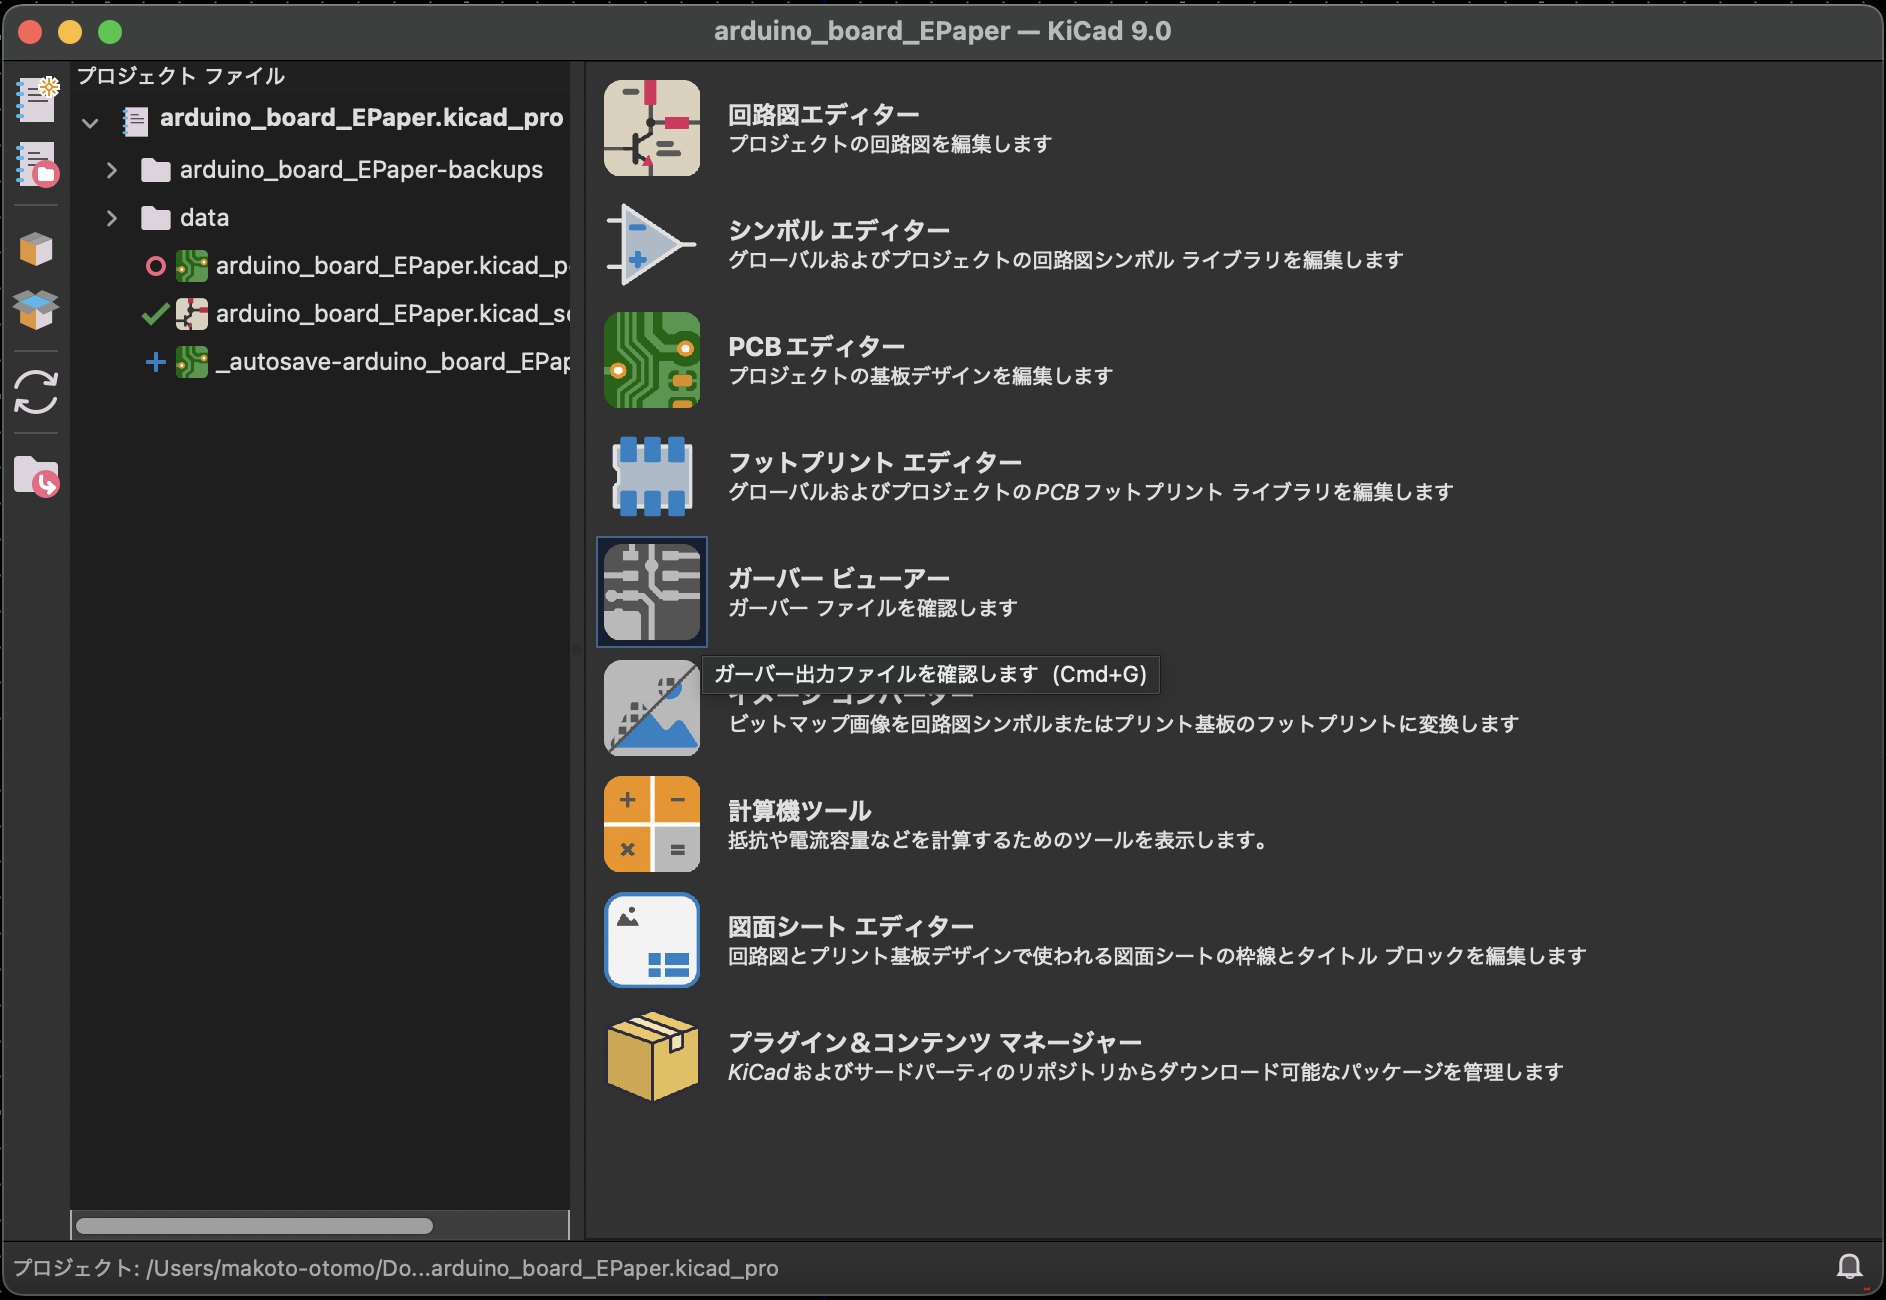This screenshot has height=1300, width=1886.
Task: Launch the Gerber Viewer (ガーバー ビューアー) icon
Action: click(651, 592)
